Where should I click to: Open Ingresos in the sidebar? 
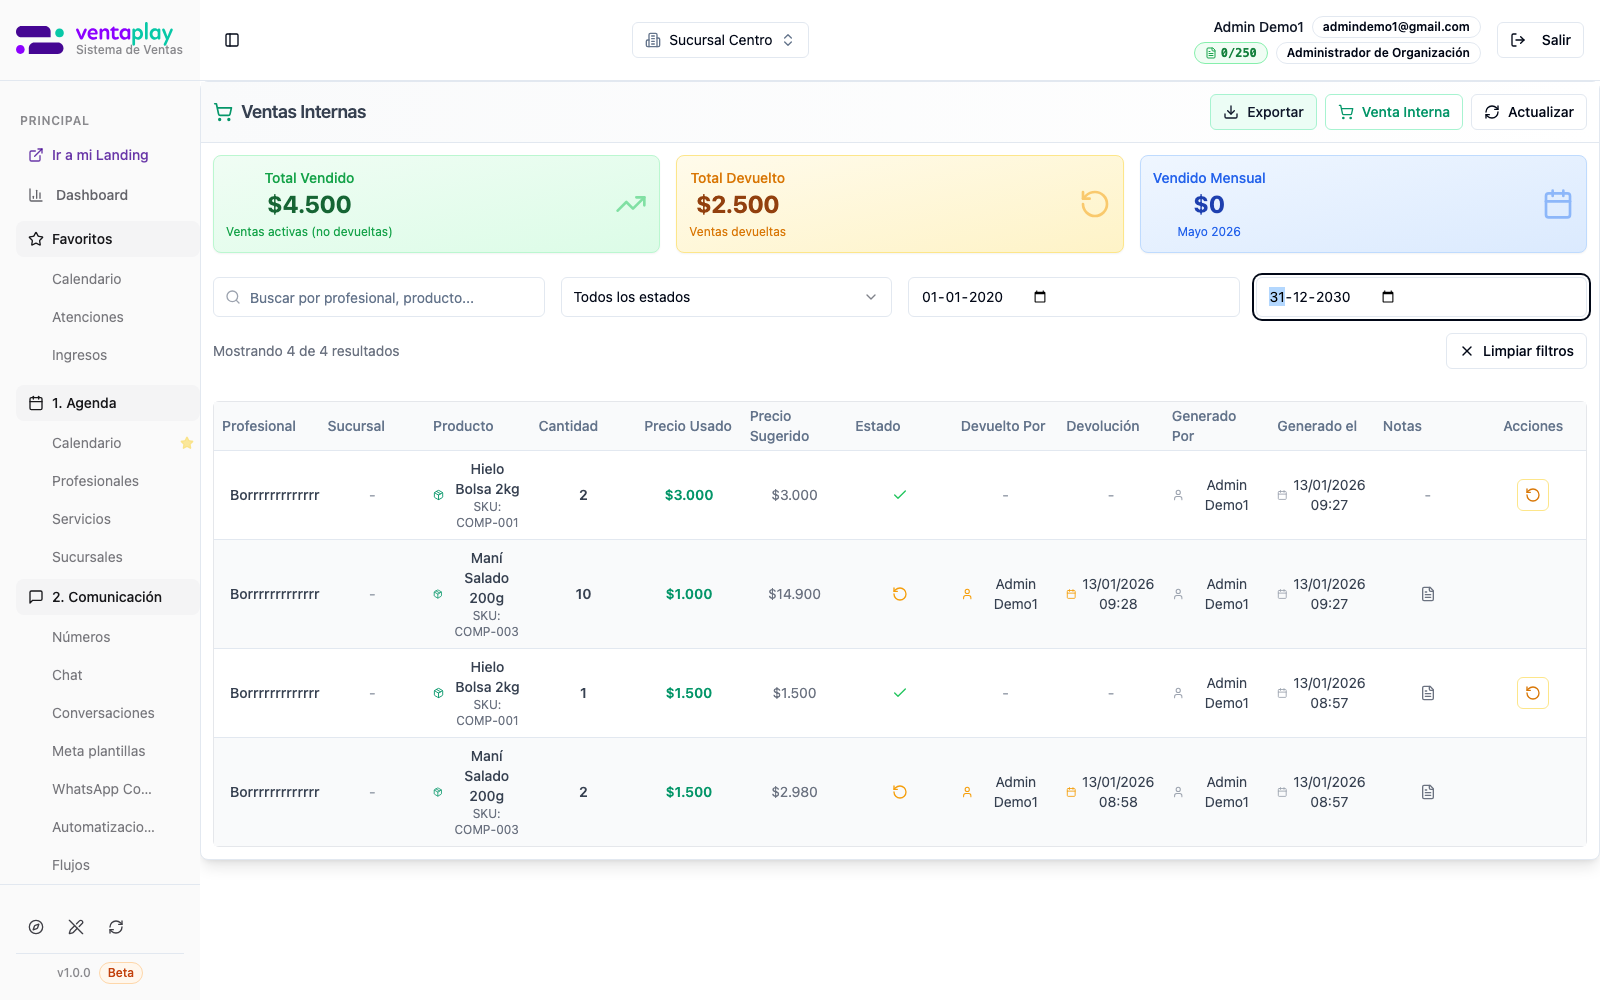pos(79,355)
